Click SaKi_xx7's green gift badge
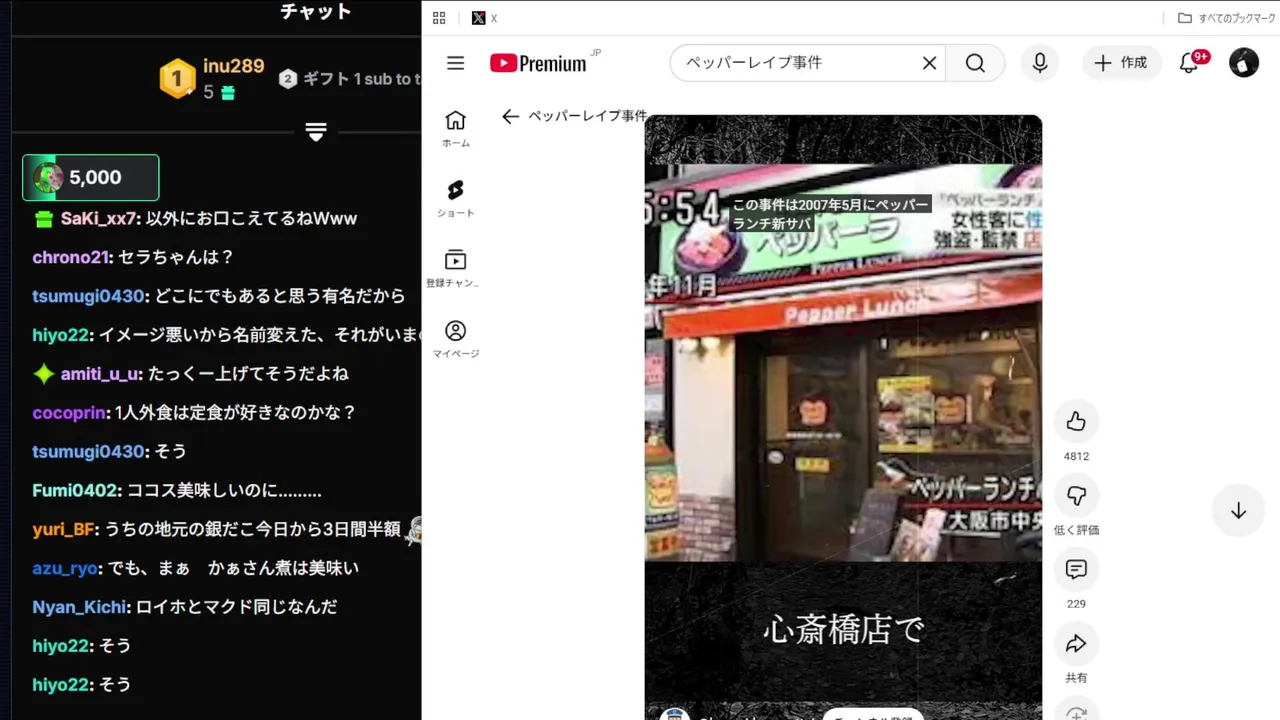 (44, 219)
